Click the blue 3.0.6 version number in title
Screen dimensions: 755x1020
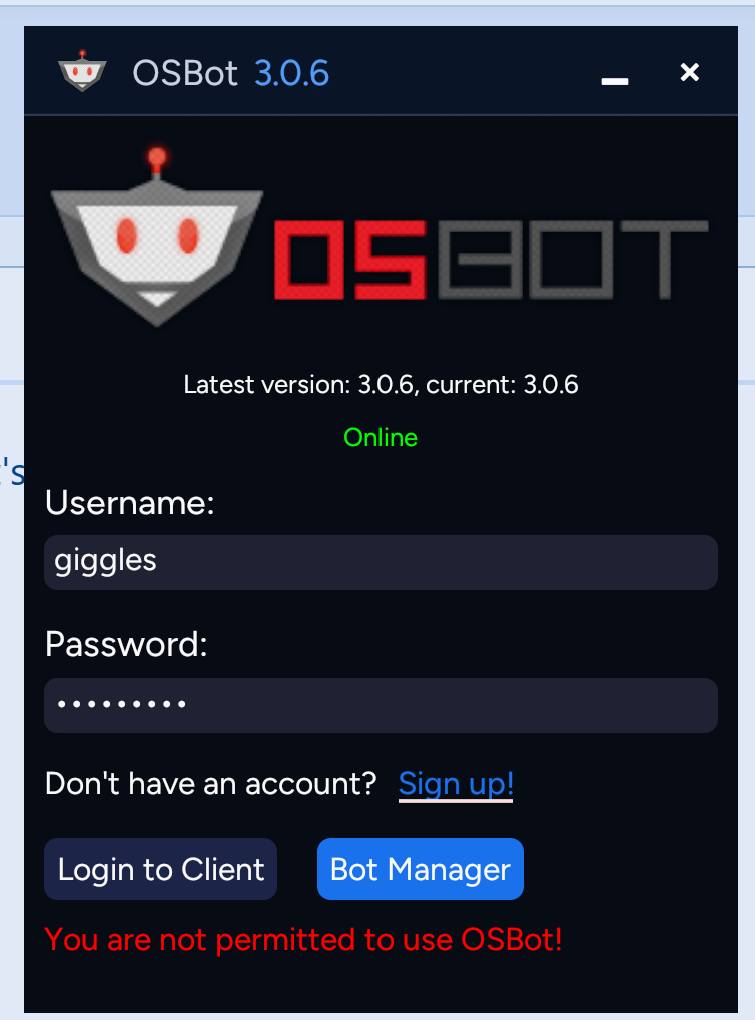pos(291,73)
